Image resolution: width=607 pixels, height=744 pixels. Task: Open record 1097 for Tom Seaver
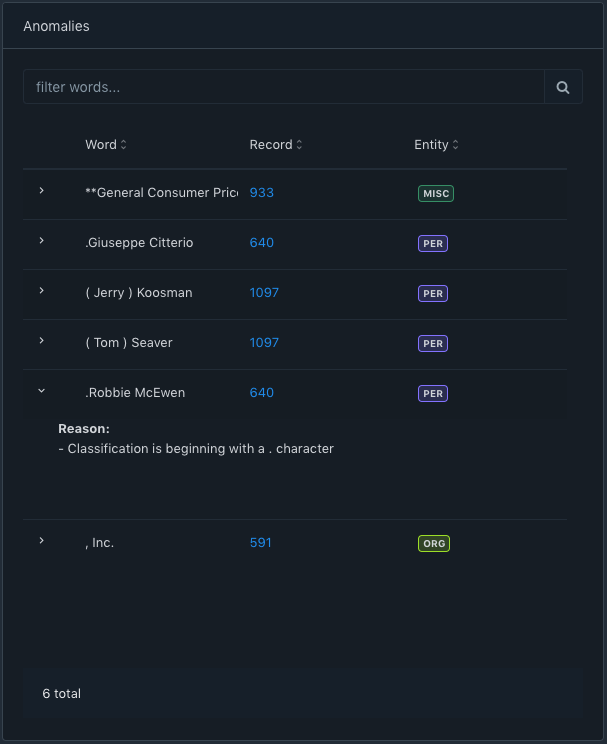[264, 343]
